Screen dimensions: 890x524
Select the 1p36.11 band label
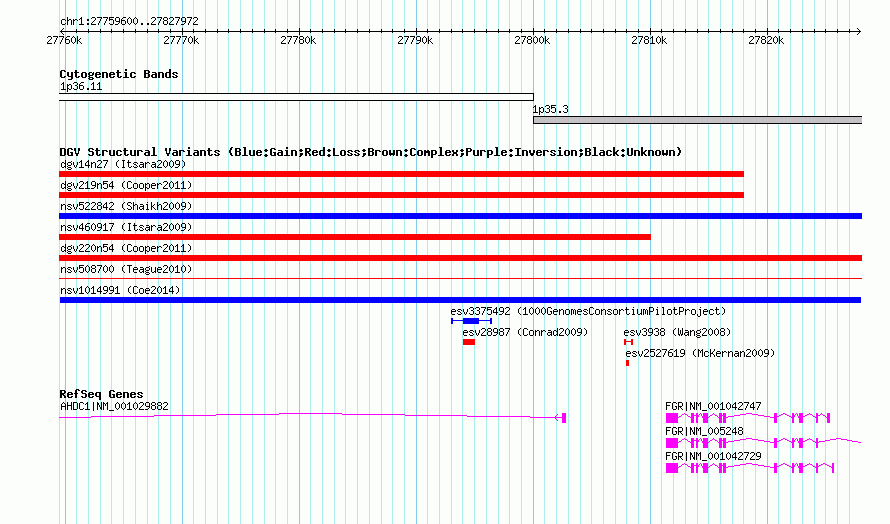point(81,86)
